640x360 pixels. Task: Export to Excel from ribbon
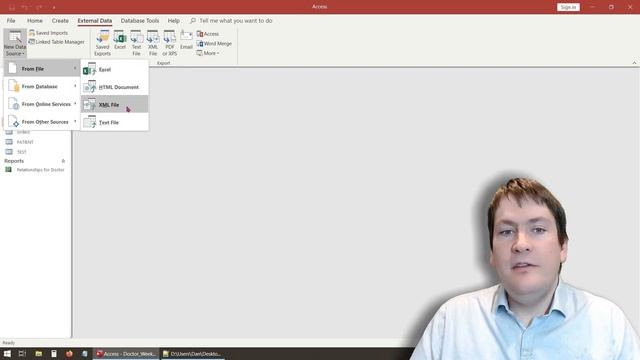coord(120,40)
